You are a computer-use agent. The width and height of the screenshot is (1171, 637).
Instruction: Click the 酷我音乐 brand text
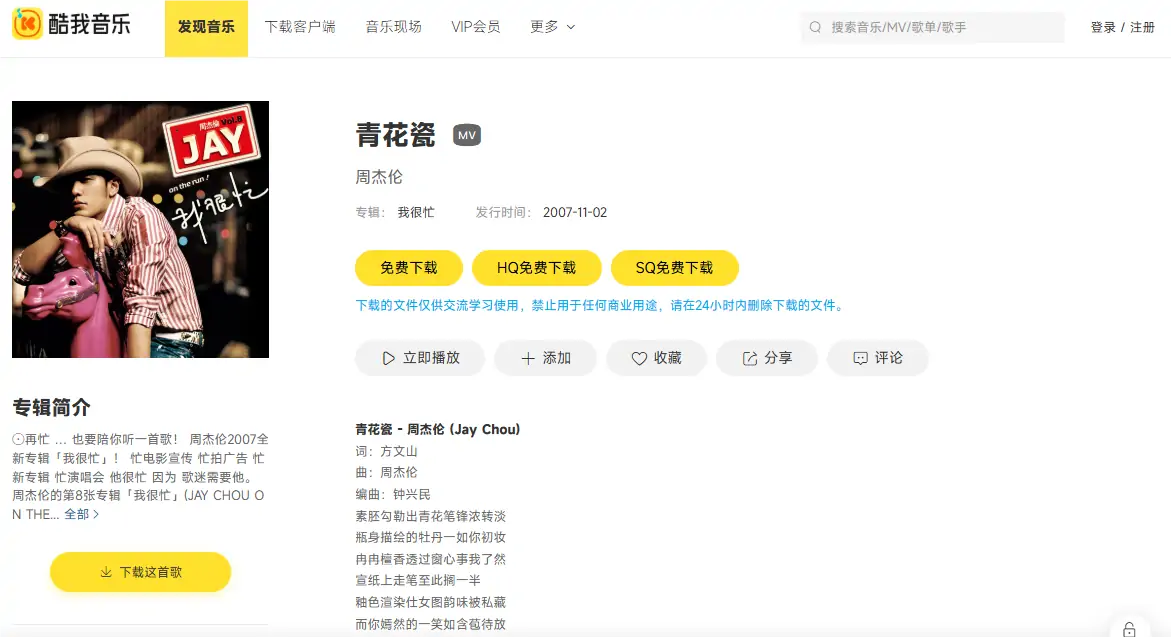(90, 25)
